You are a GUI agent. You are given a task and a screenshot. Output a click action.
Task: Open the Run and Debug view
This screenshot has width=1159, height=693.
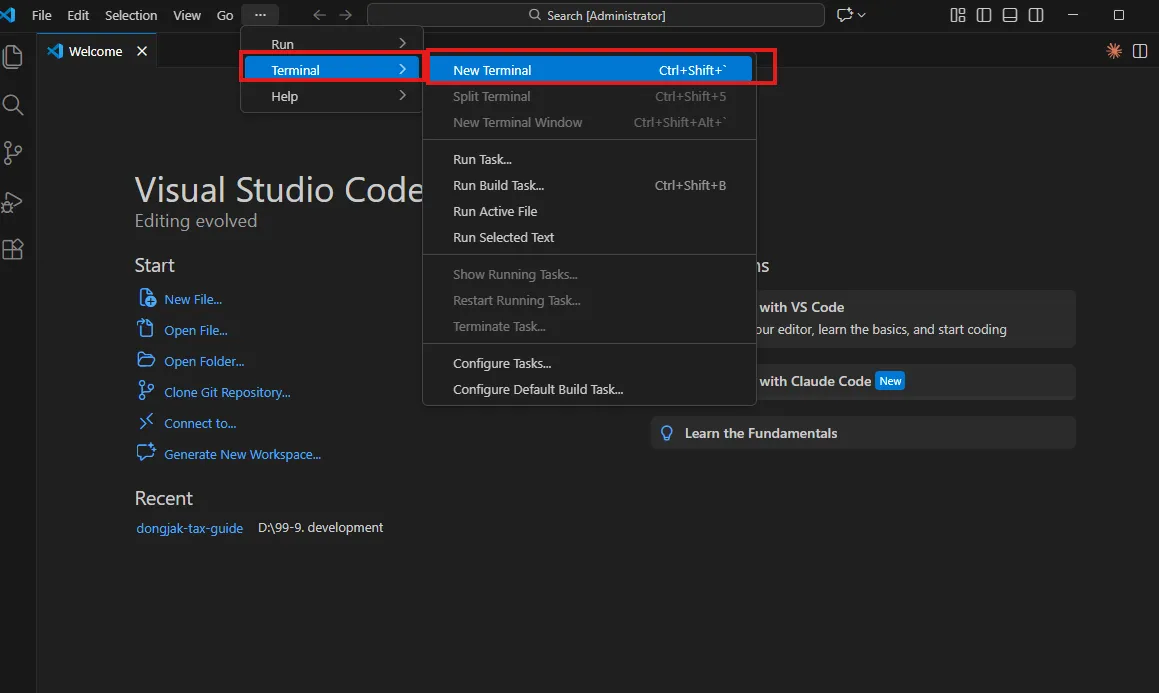pos(13,201)
